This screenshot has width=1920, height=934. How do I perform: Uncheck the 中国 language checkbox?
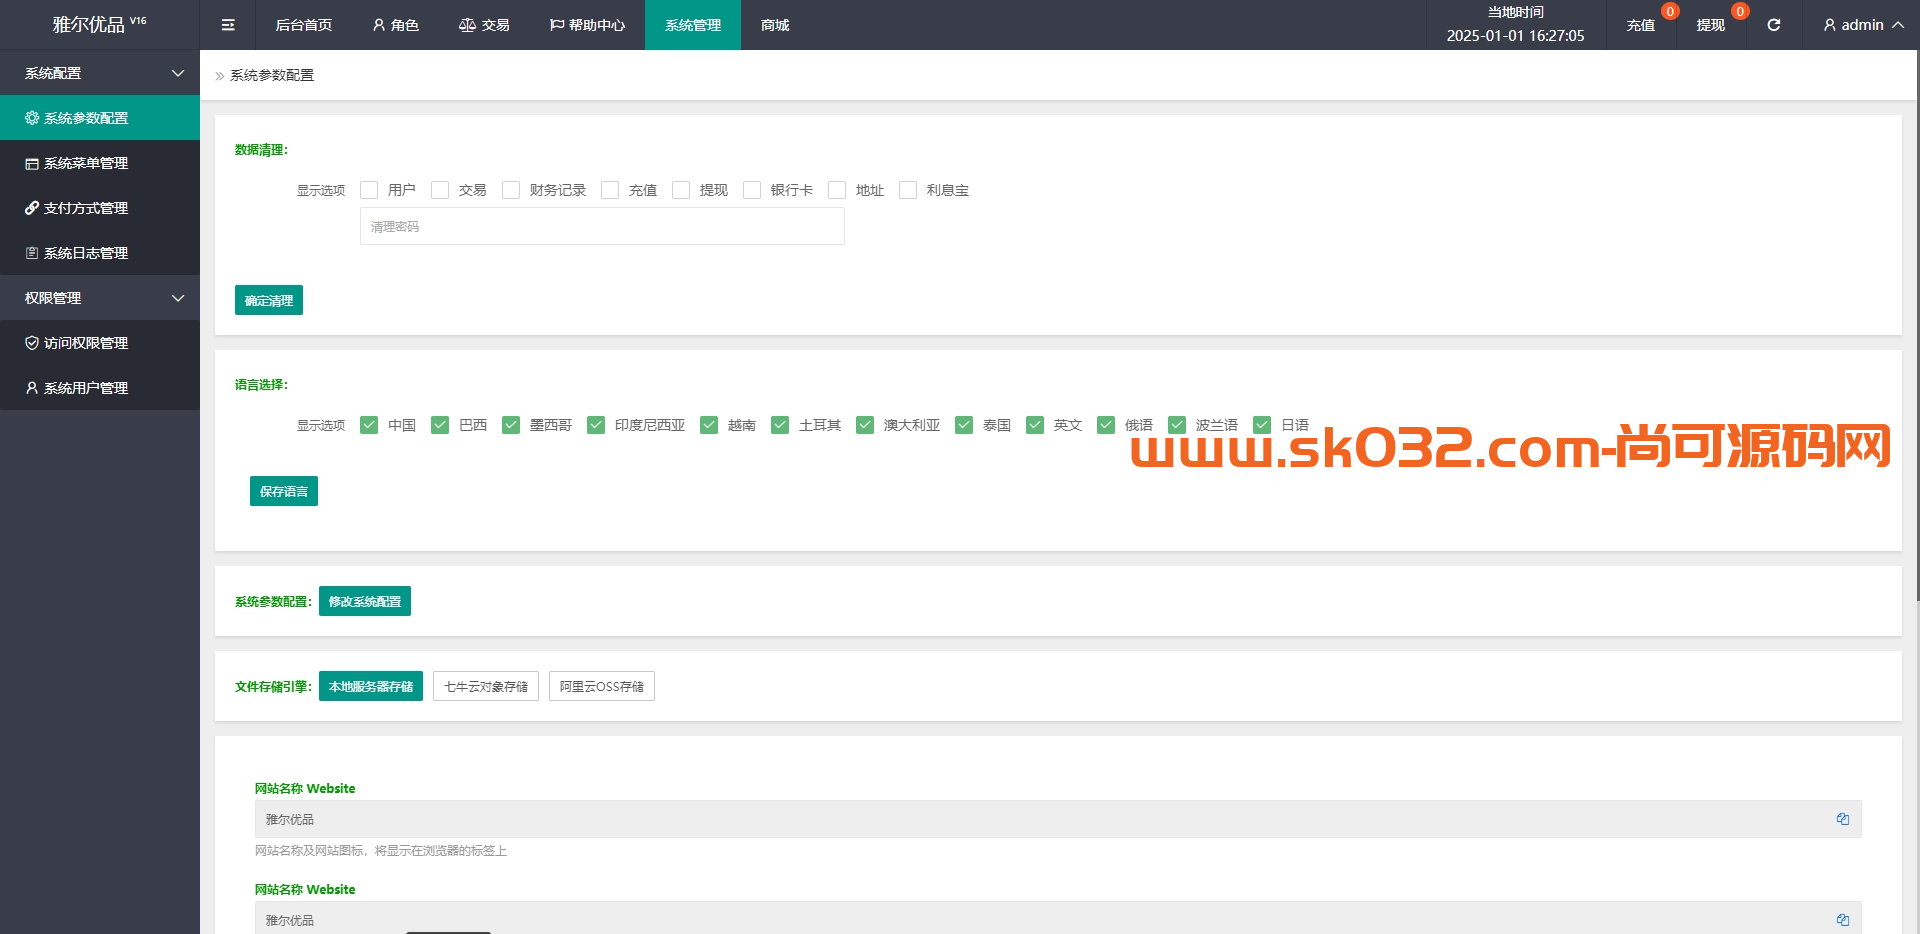369,425
